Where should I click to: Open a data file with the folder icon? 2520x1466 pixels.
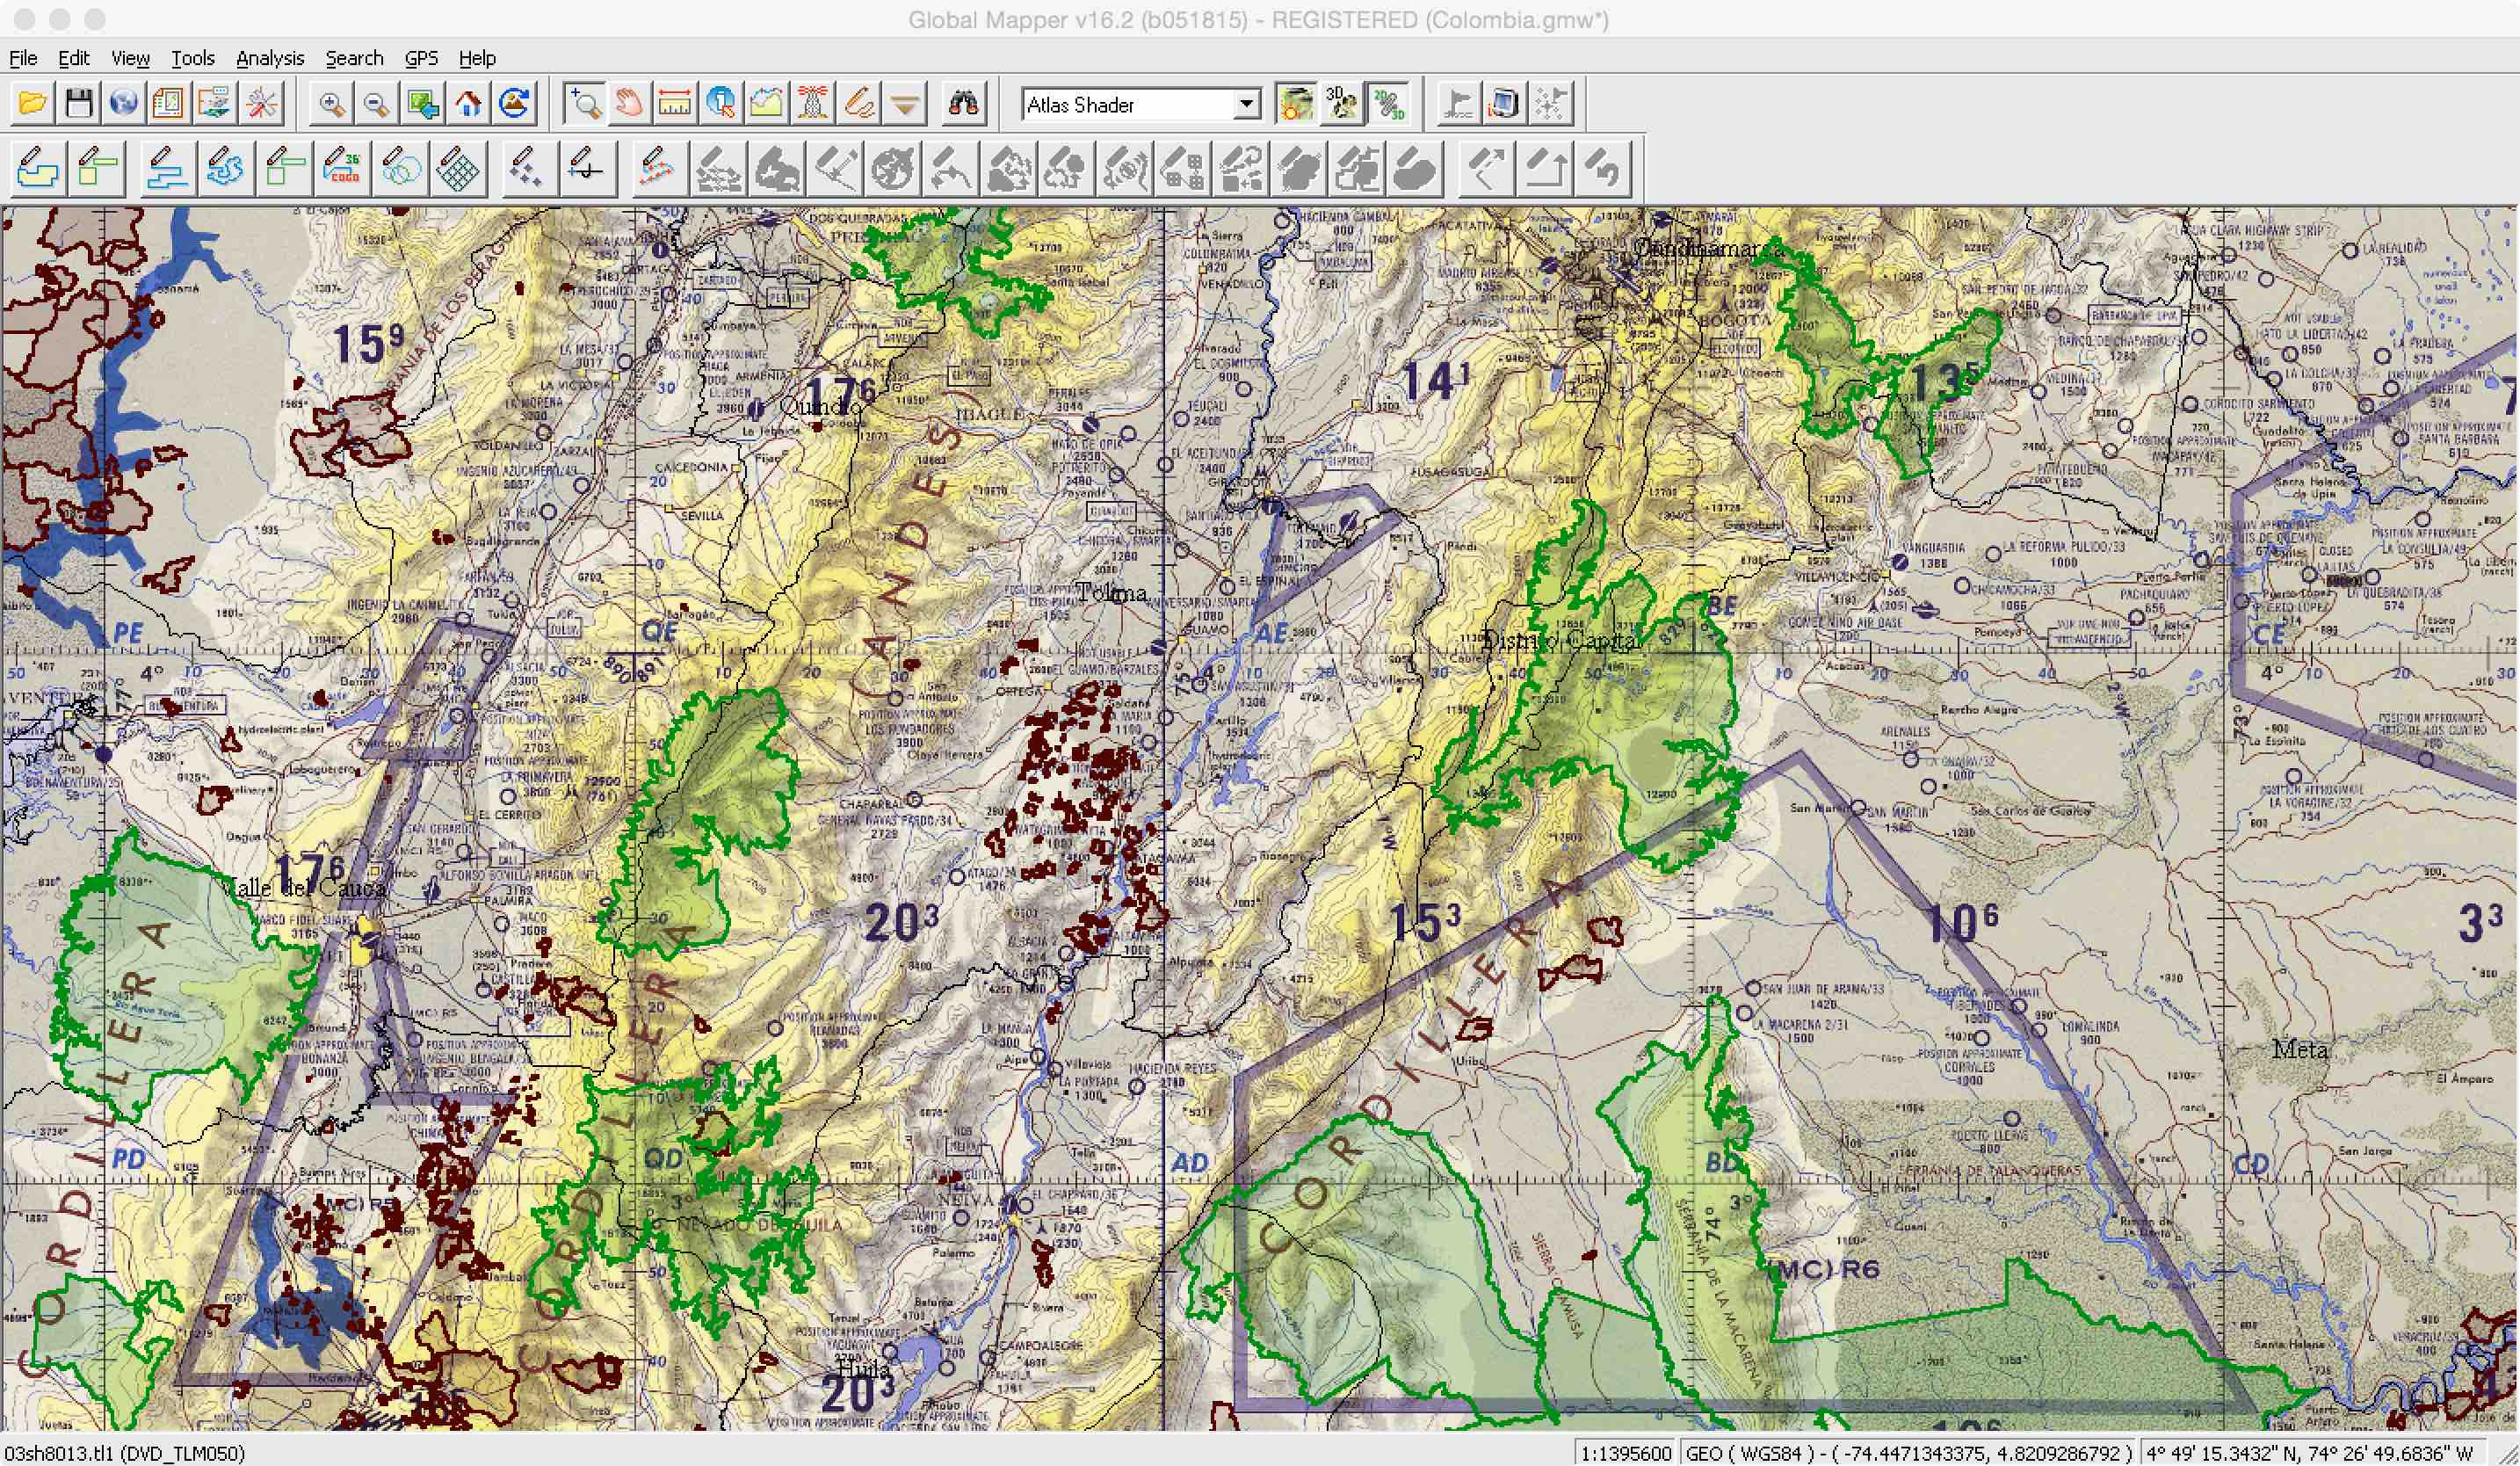(30, 103)
